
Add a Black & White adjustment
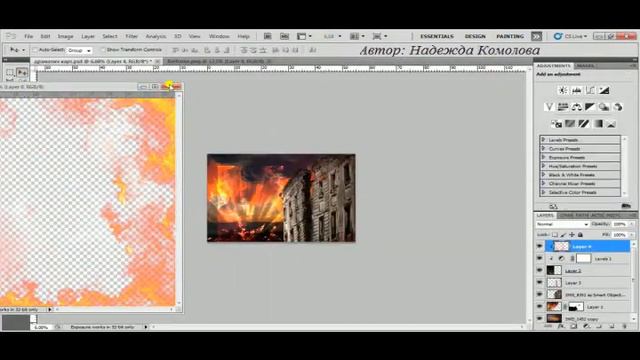pyautogui.click(x=590, y=107)
